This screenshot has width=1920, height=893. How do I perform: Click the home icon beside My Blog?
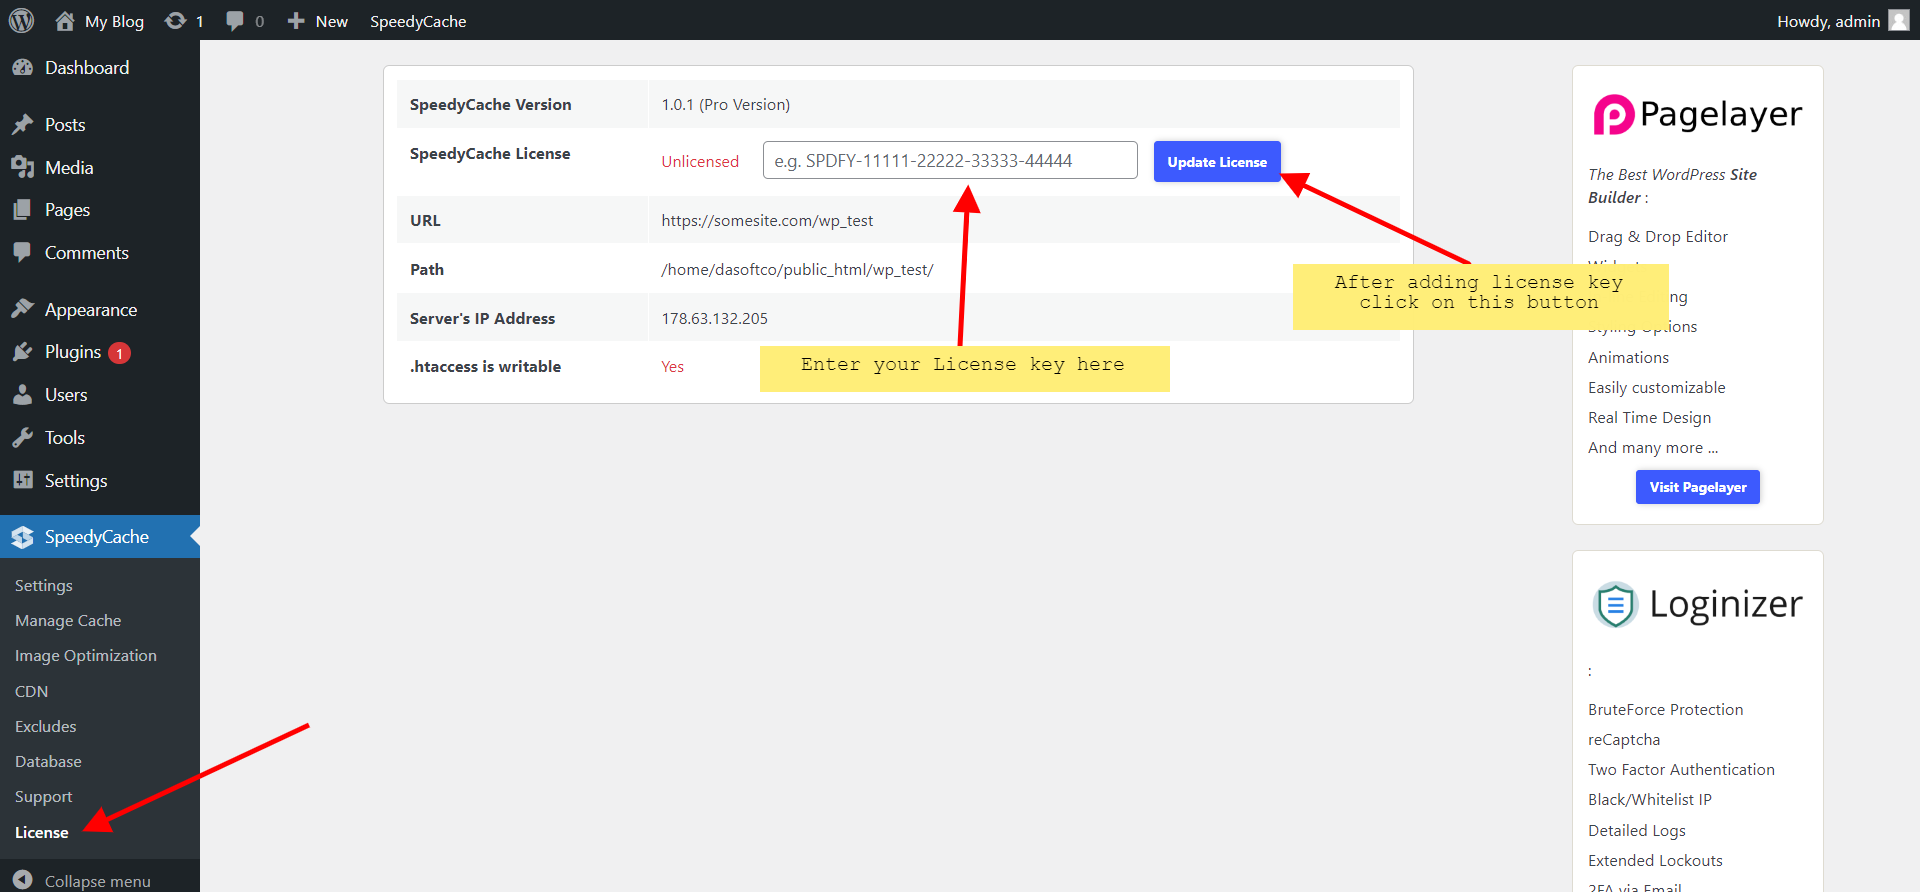point(65,20)
